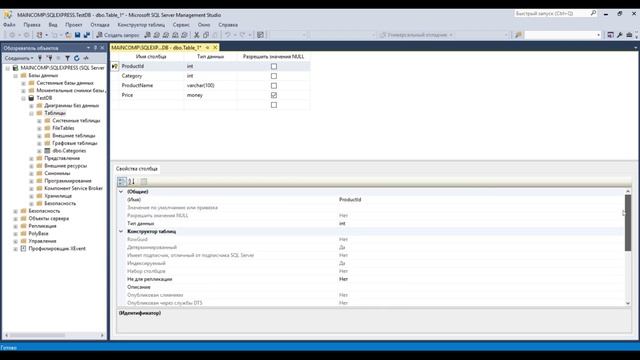Click the Undo arrow icon
This screenshot has width=640, height=360.
pos(228,35)
